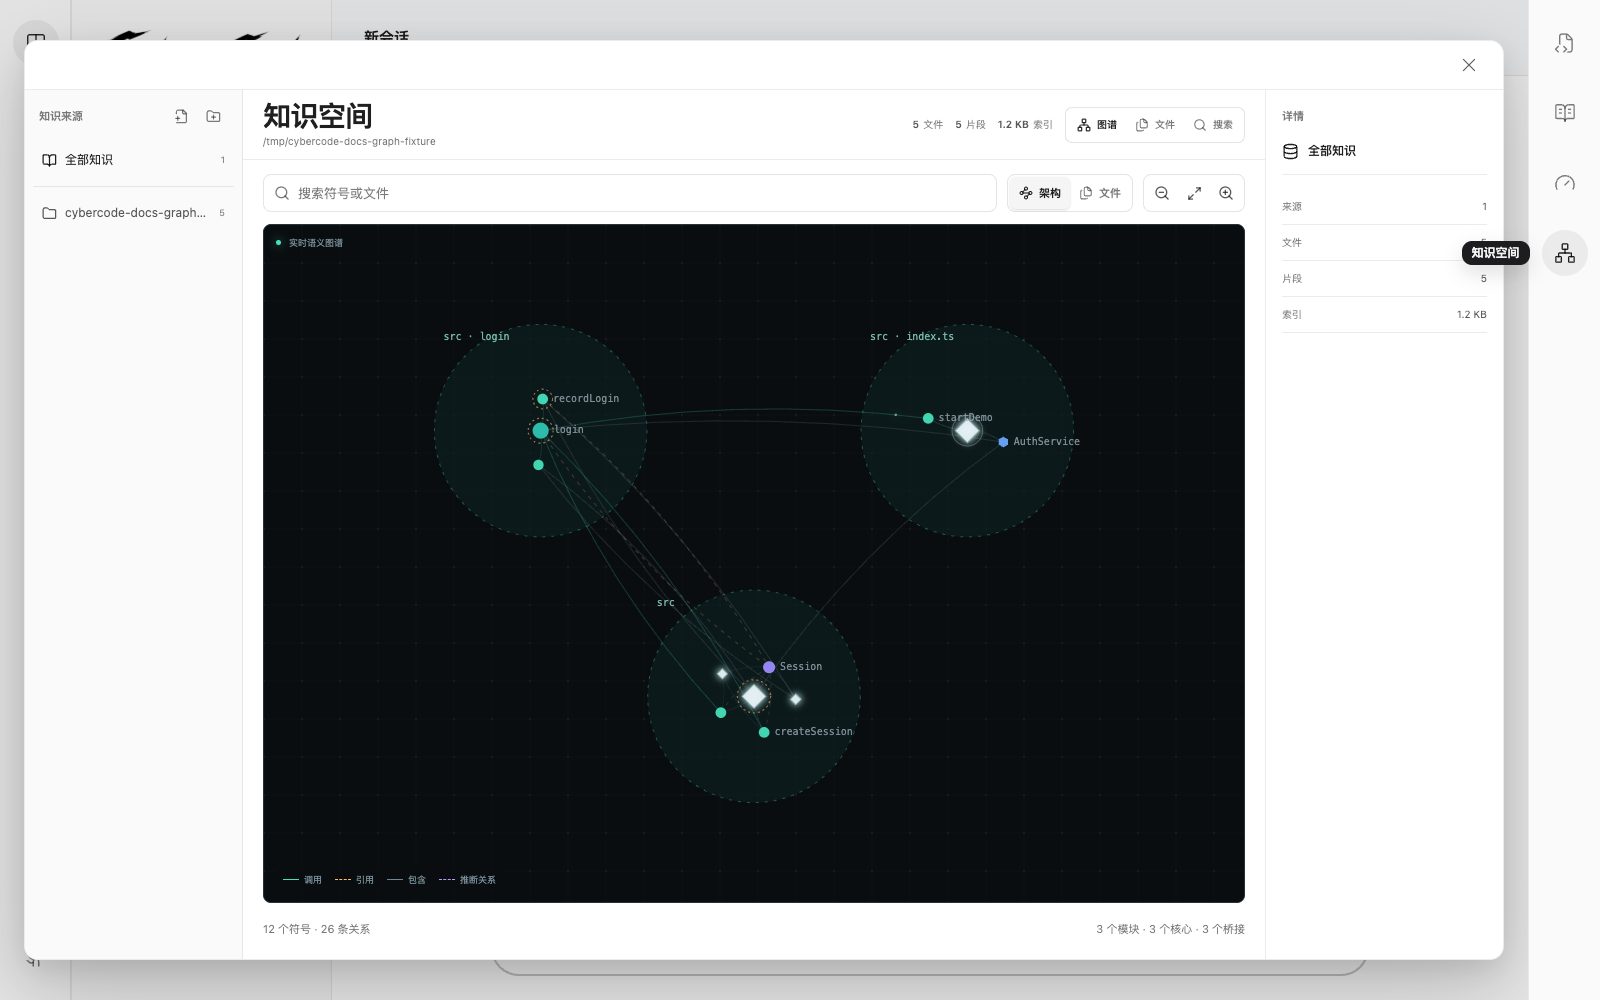Click the /tmp/cybercode-docs-graph-fixture path text
Image resolution: width=1600 pixels, height=1000 pixels.
pyautogui.click(x=349, y=142)
